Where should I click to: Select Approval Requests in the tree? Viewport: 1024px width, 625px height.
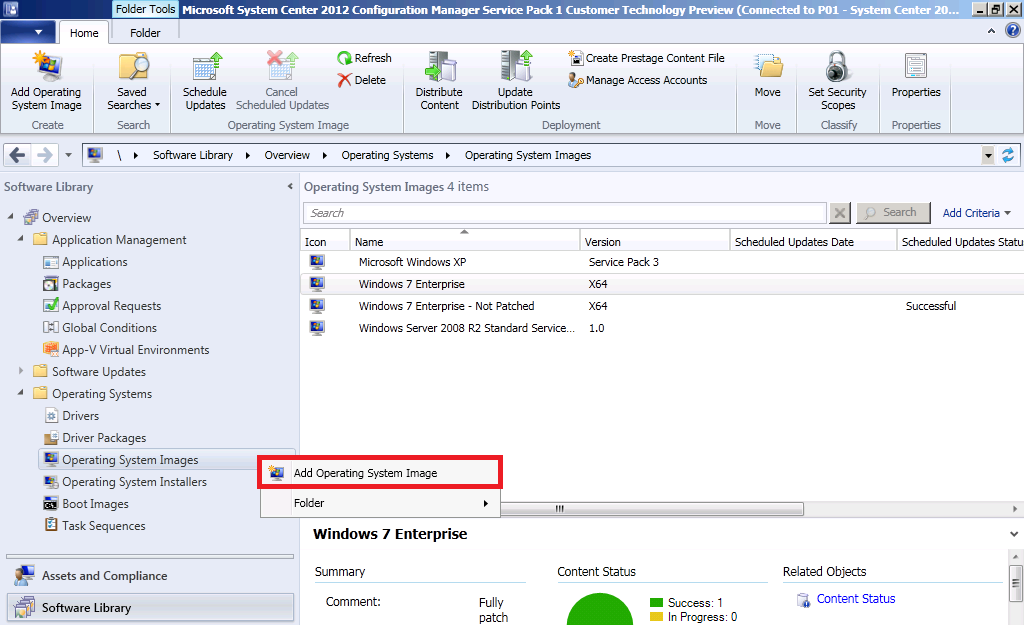pyautogui.click(x=111, y=306)
